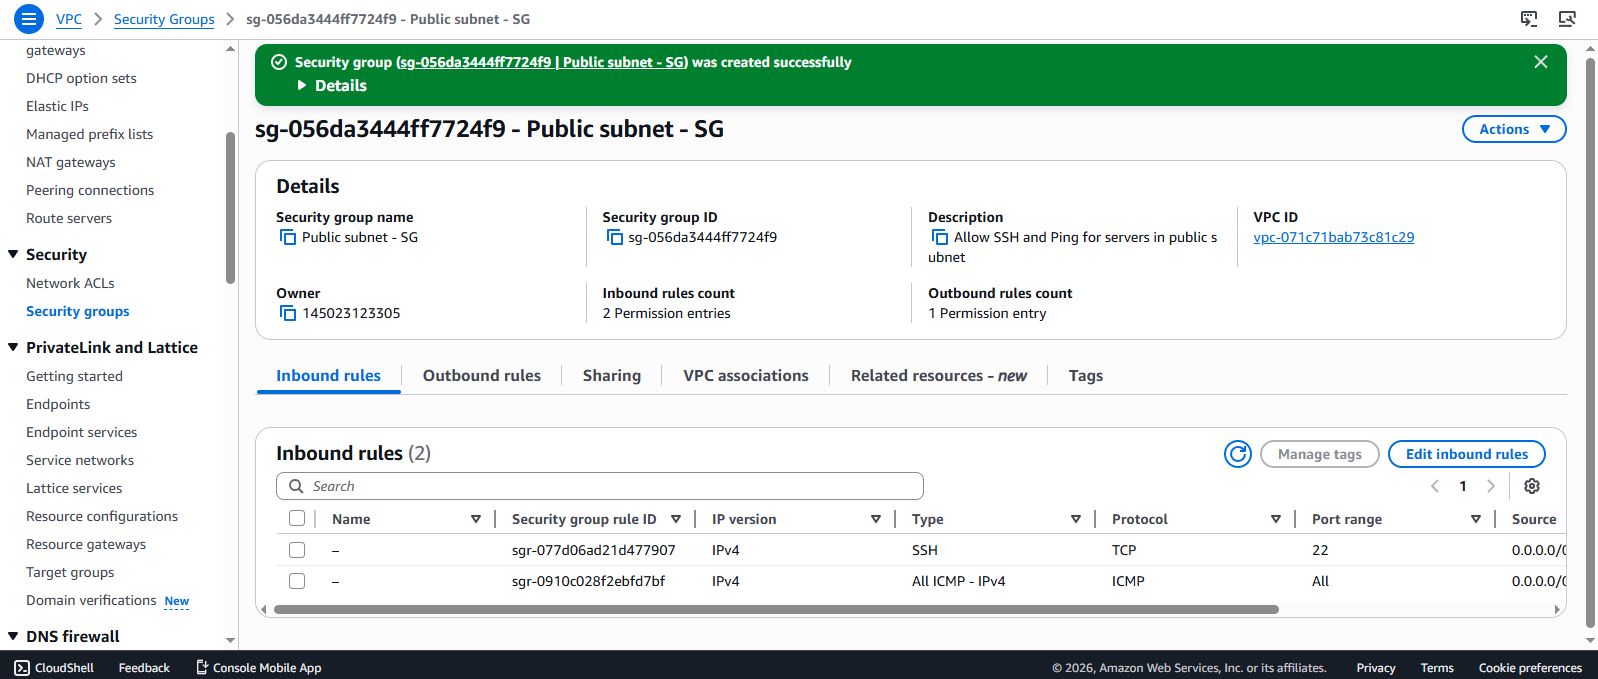
Task: Collapse PrivateLink and Lattice section
Action: pos(13,348)
